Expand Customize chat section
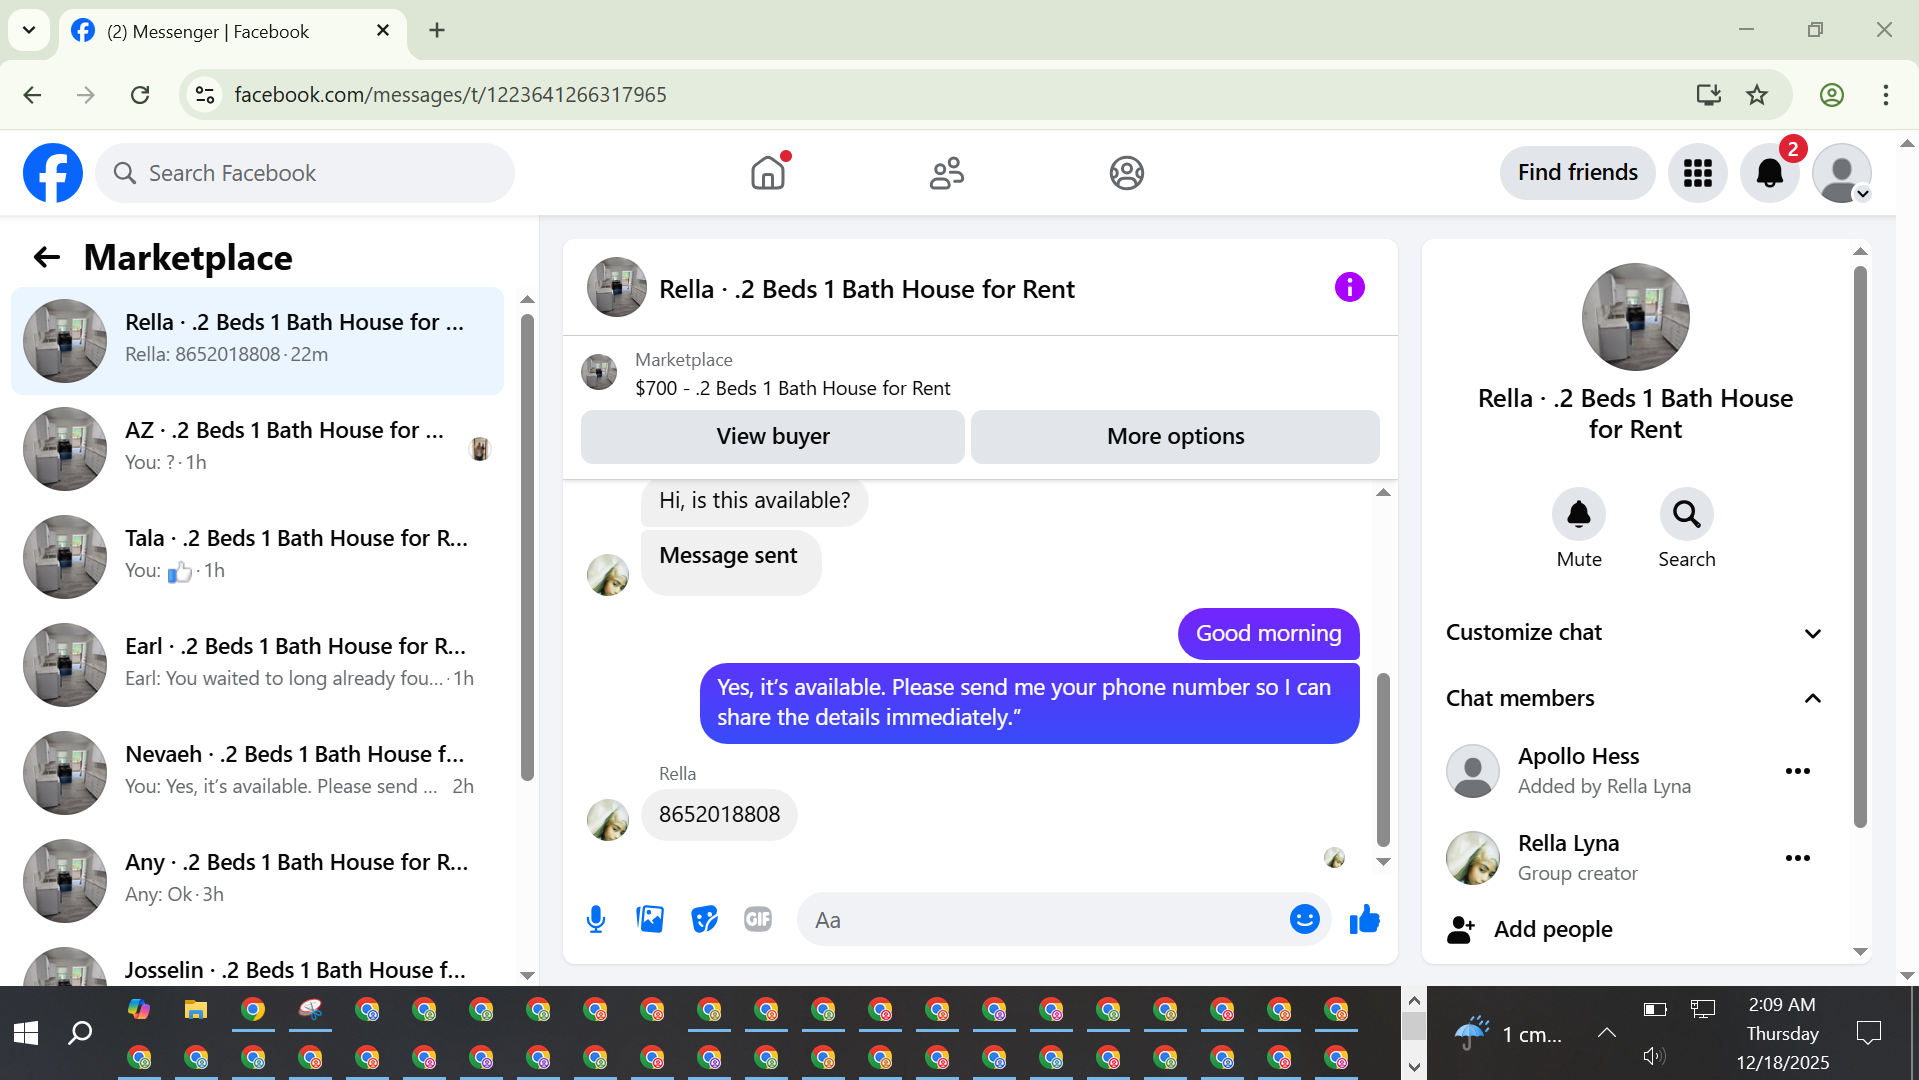1919x1080 pixels. click(x=1635, y=633)
